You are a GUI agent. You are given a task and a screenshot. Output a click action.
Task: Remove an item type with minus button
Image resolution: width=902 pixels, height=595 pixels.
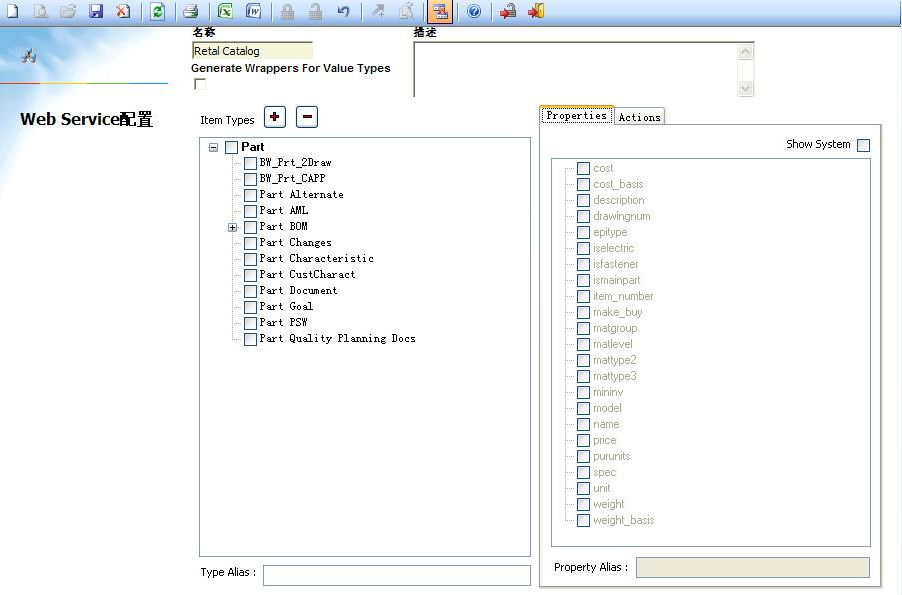pyautogui.click(x=307, y=117)
